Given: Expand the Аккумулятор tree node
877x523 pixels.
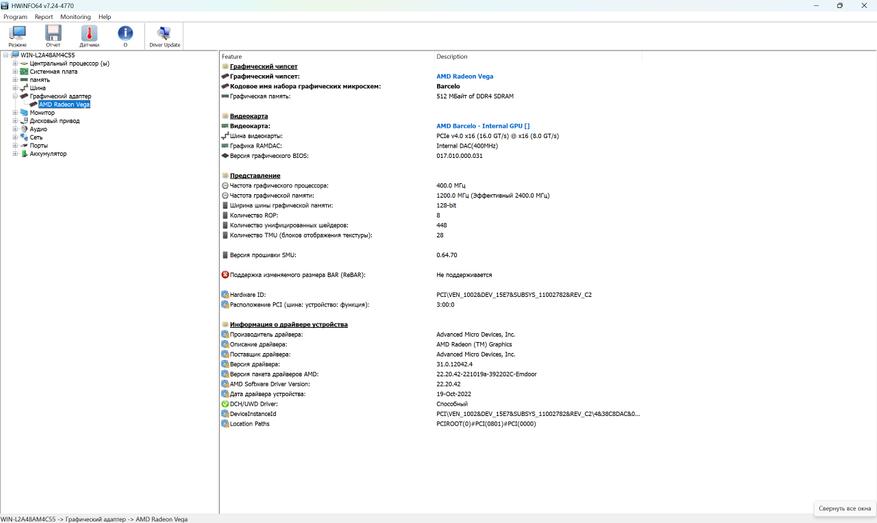Looking at the screenshot, I should [15, 154].
